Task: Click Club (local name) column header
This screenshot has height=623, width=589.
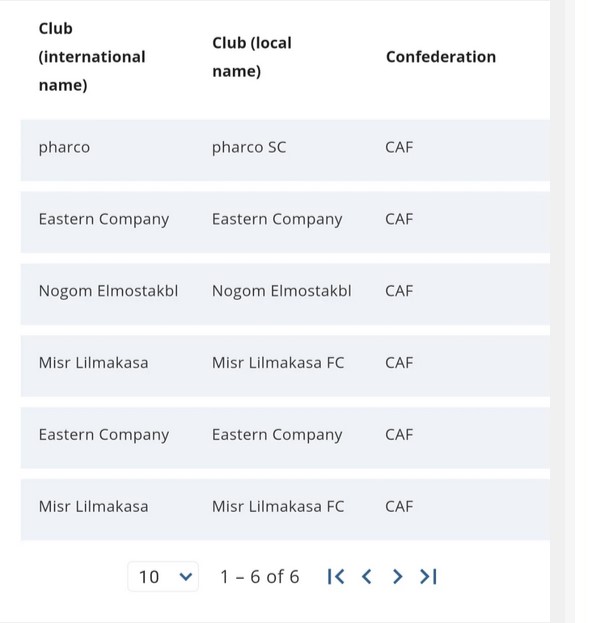Action: 252,57
